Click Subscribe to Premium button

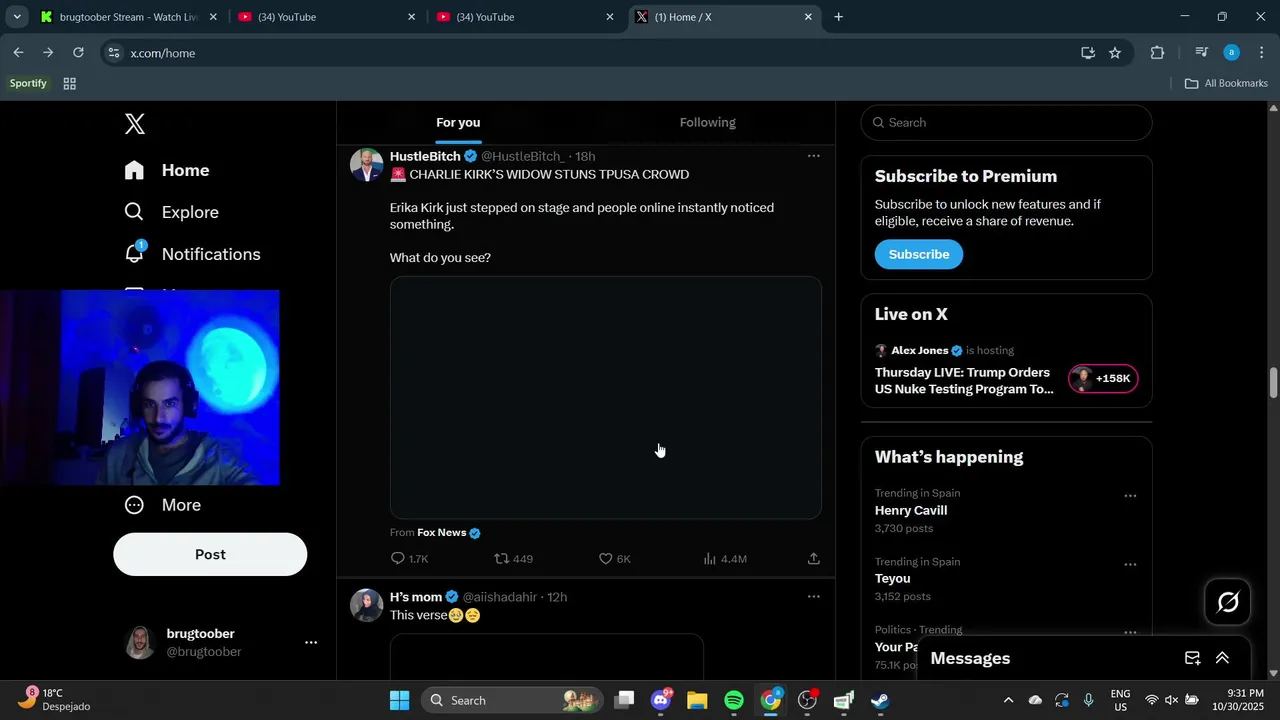[919, 254]
